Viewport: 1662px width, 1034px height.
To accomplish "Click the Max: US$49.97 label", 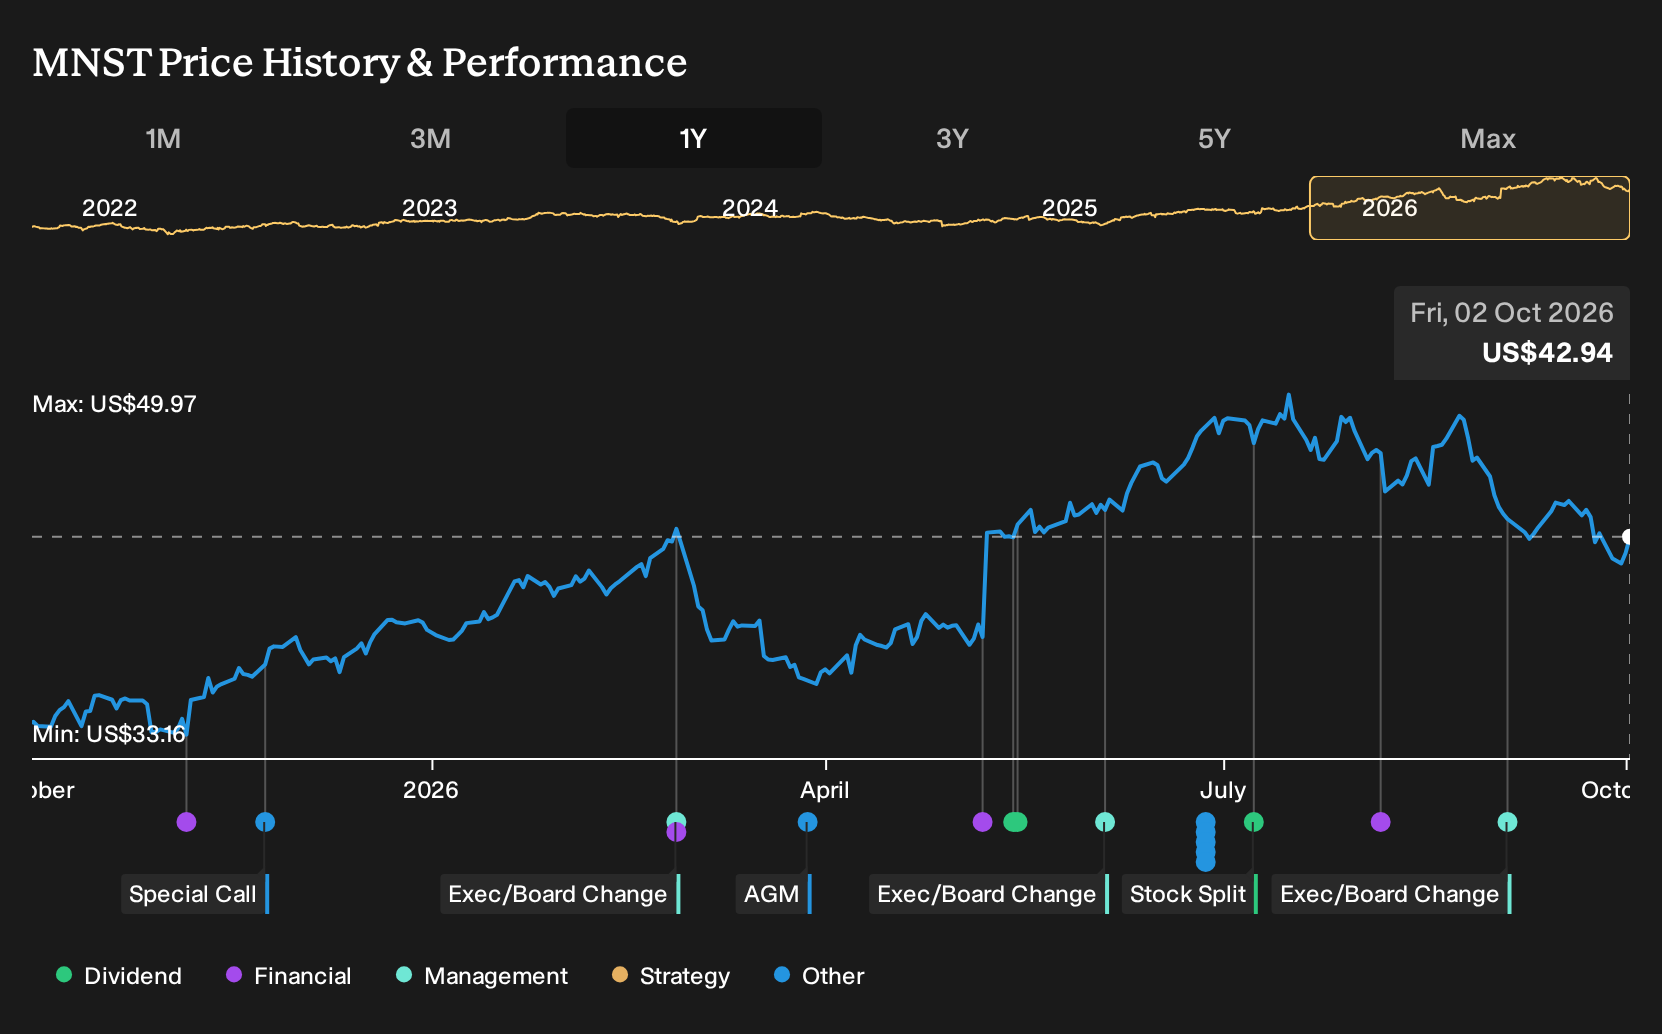I will coord(115,404).
